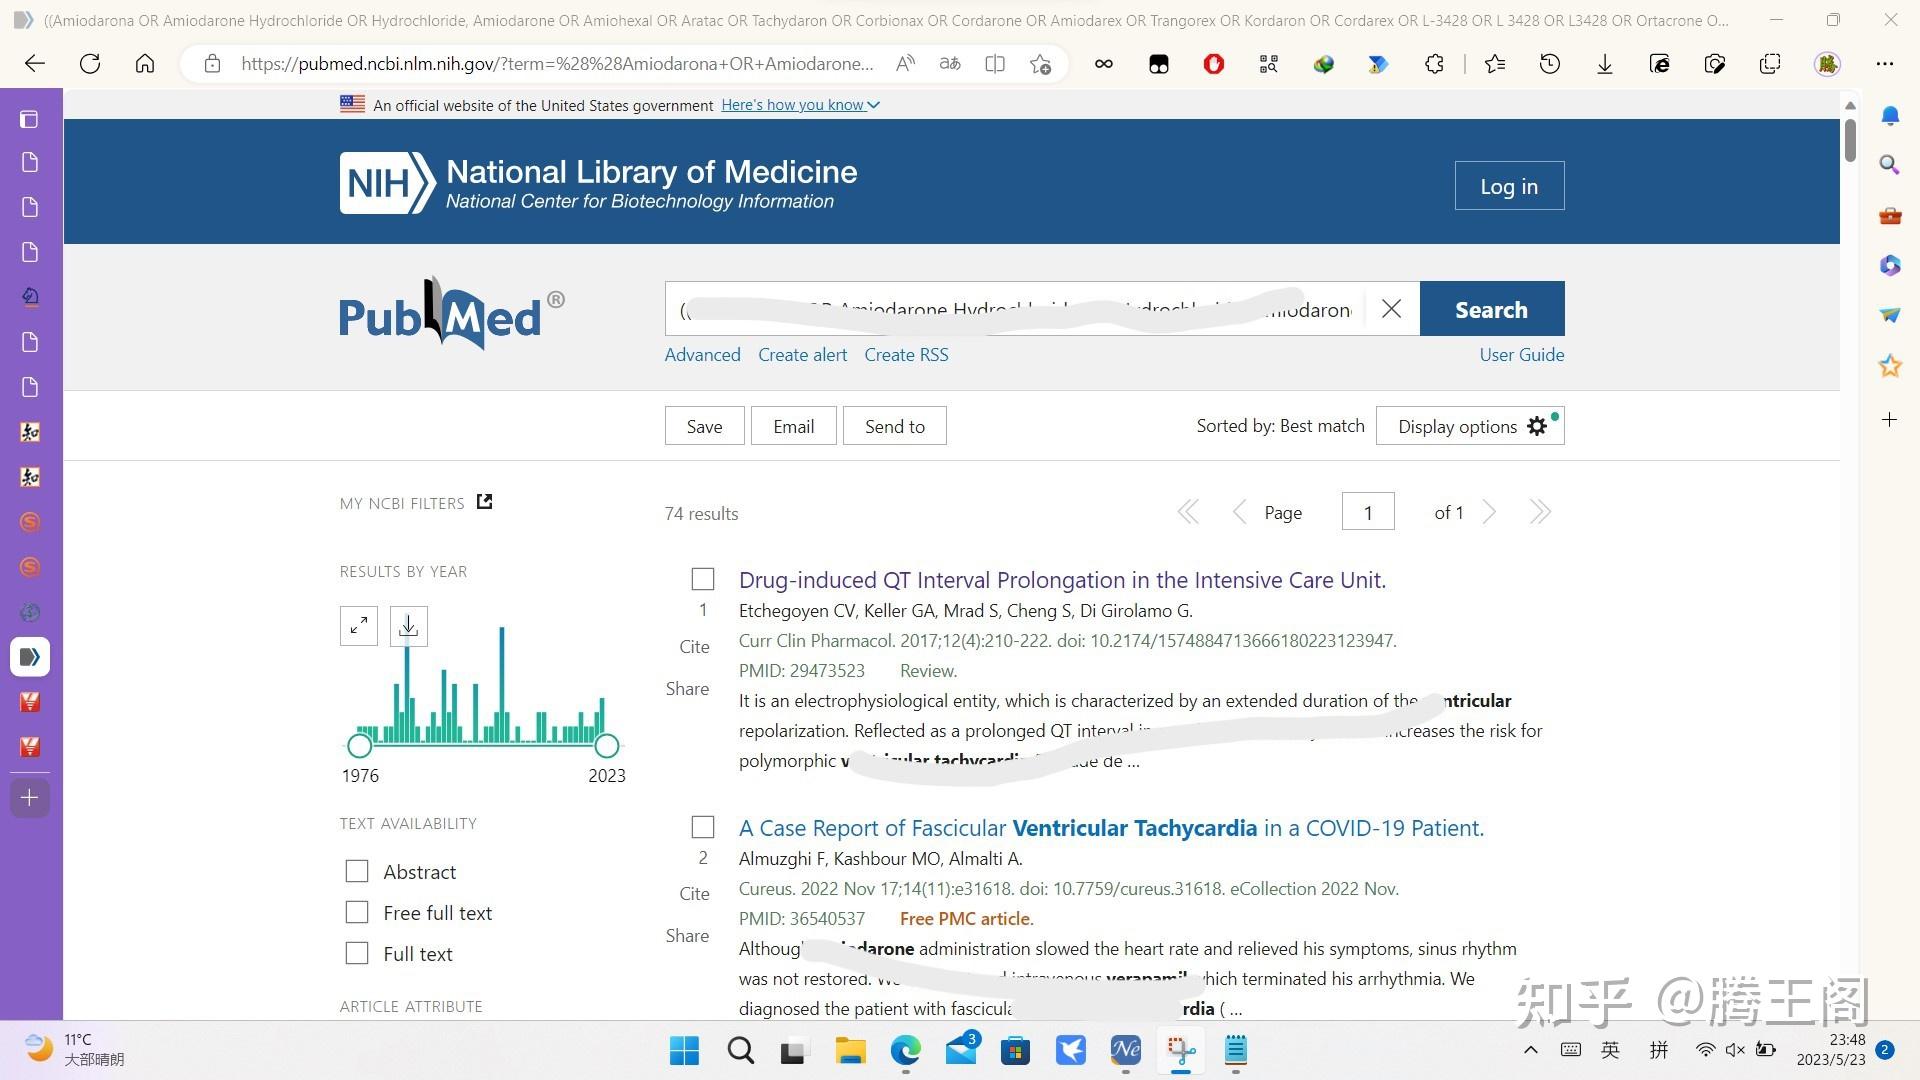Open the translate page icon
This screenshot has width=1920, height=1080.
[950, 64]
